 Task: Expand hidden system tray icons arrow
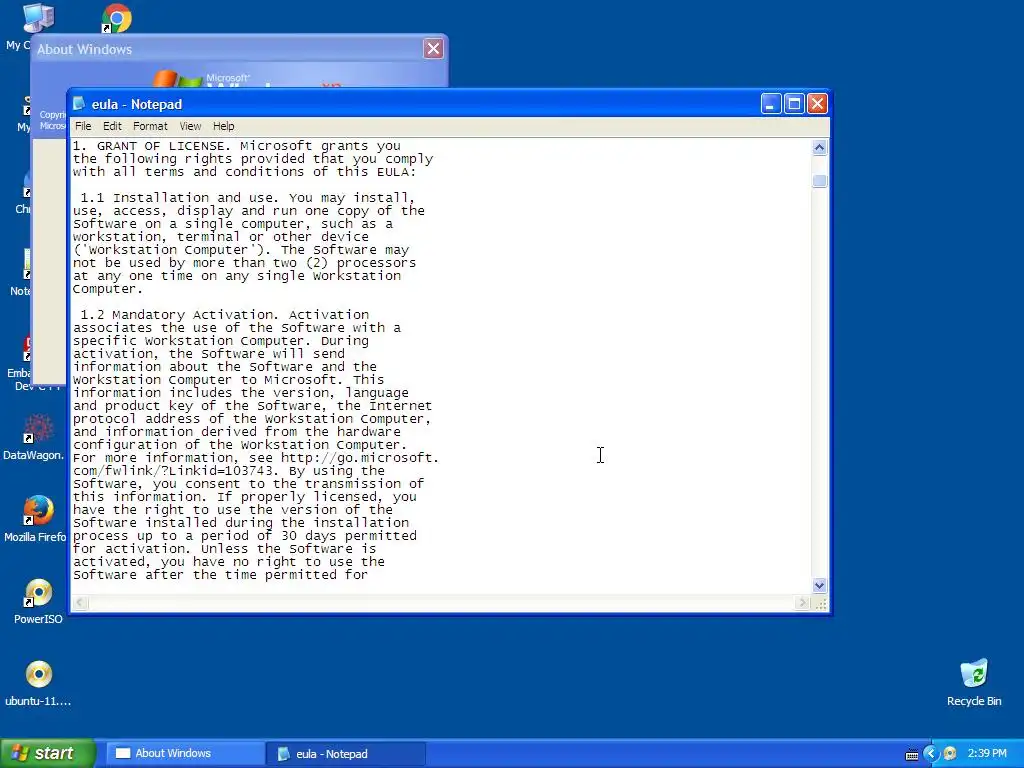(931, 754)
